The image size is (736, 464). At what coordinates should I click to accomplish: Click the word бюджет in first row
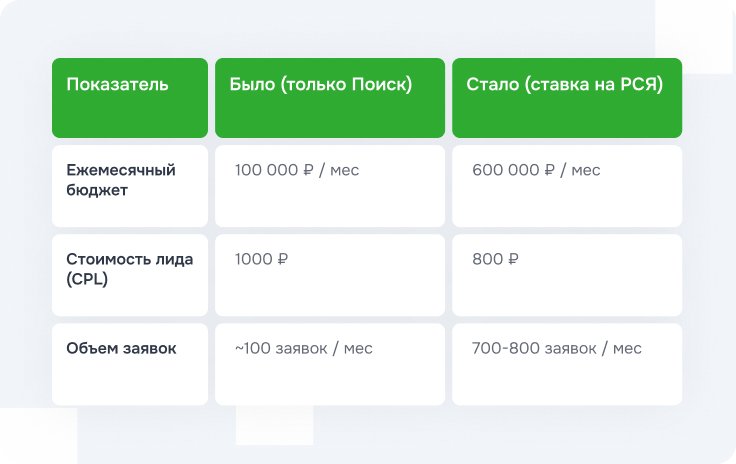coord(97,190)
